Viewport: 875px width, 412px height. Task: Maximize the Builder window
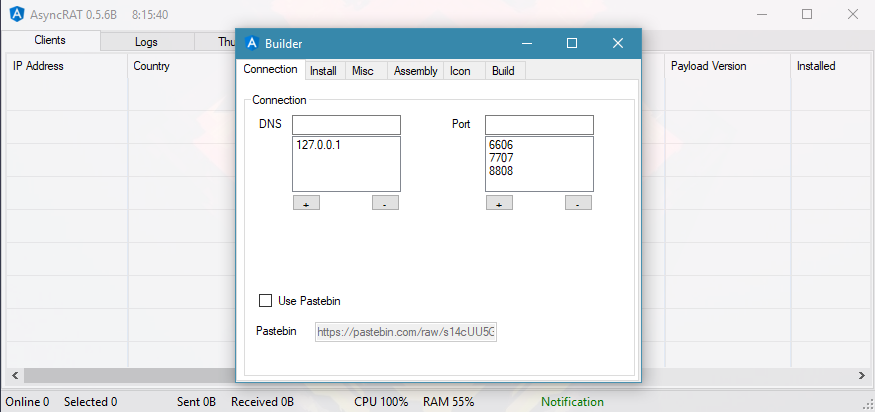pos(571,43)
